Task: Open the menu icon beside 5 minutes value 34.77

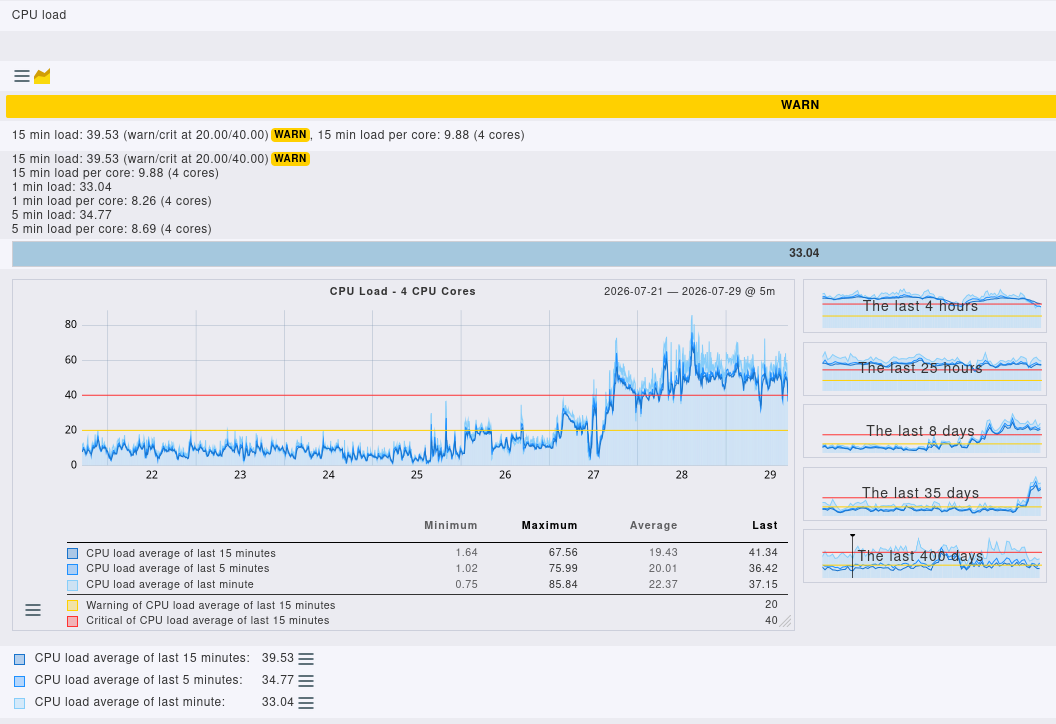Action: [x=306, y=680]
